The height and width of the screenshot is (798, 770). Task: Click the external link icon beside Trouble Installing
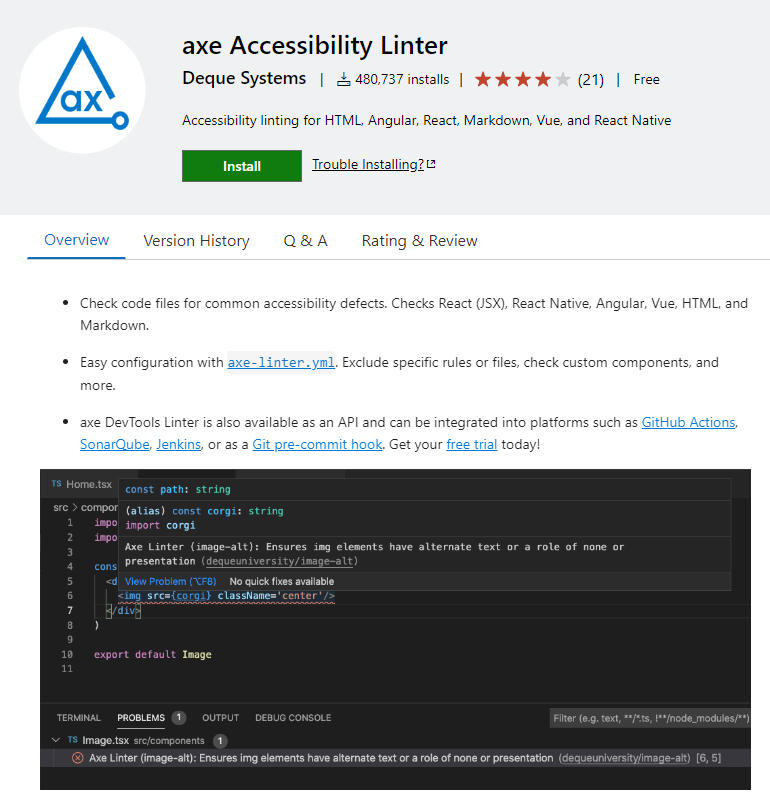coord(431,165)
